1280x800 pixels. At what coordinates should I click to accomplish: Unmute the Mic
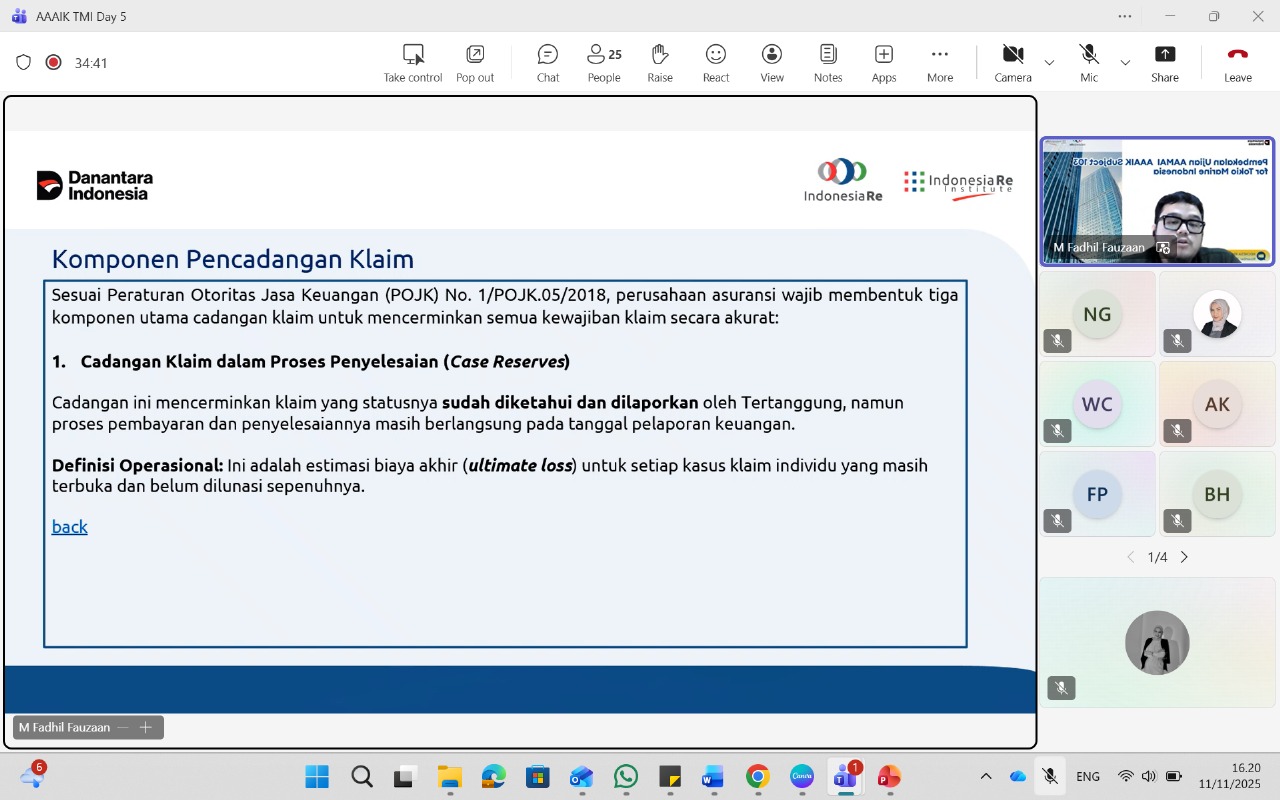1088,63
